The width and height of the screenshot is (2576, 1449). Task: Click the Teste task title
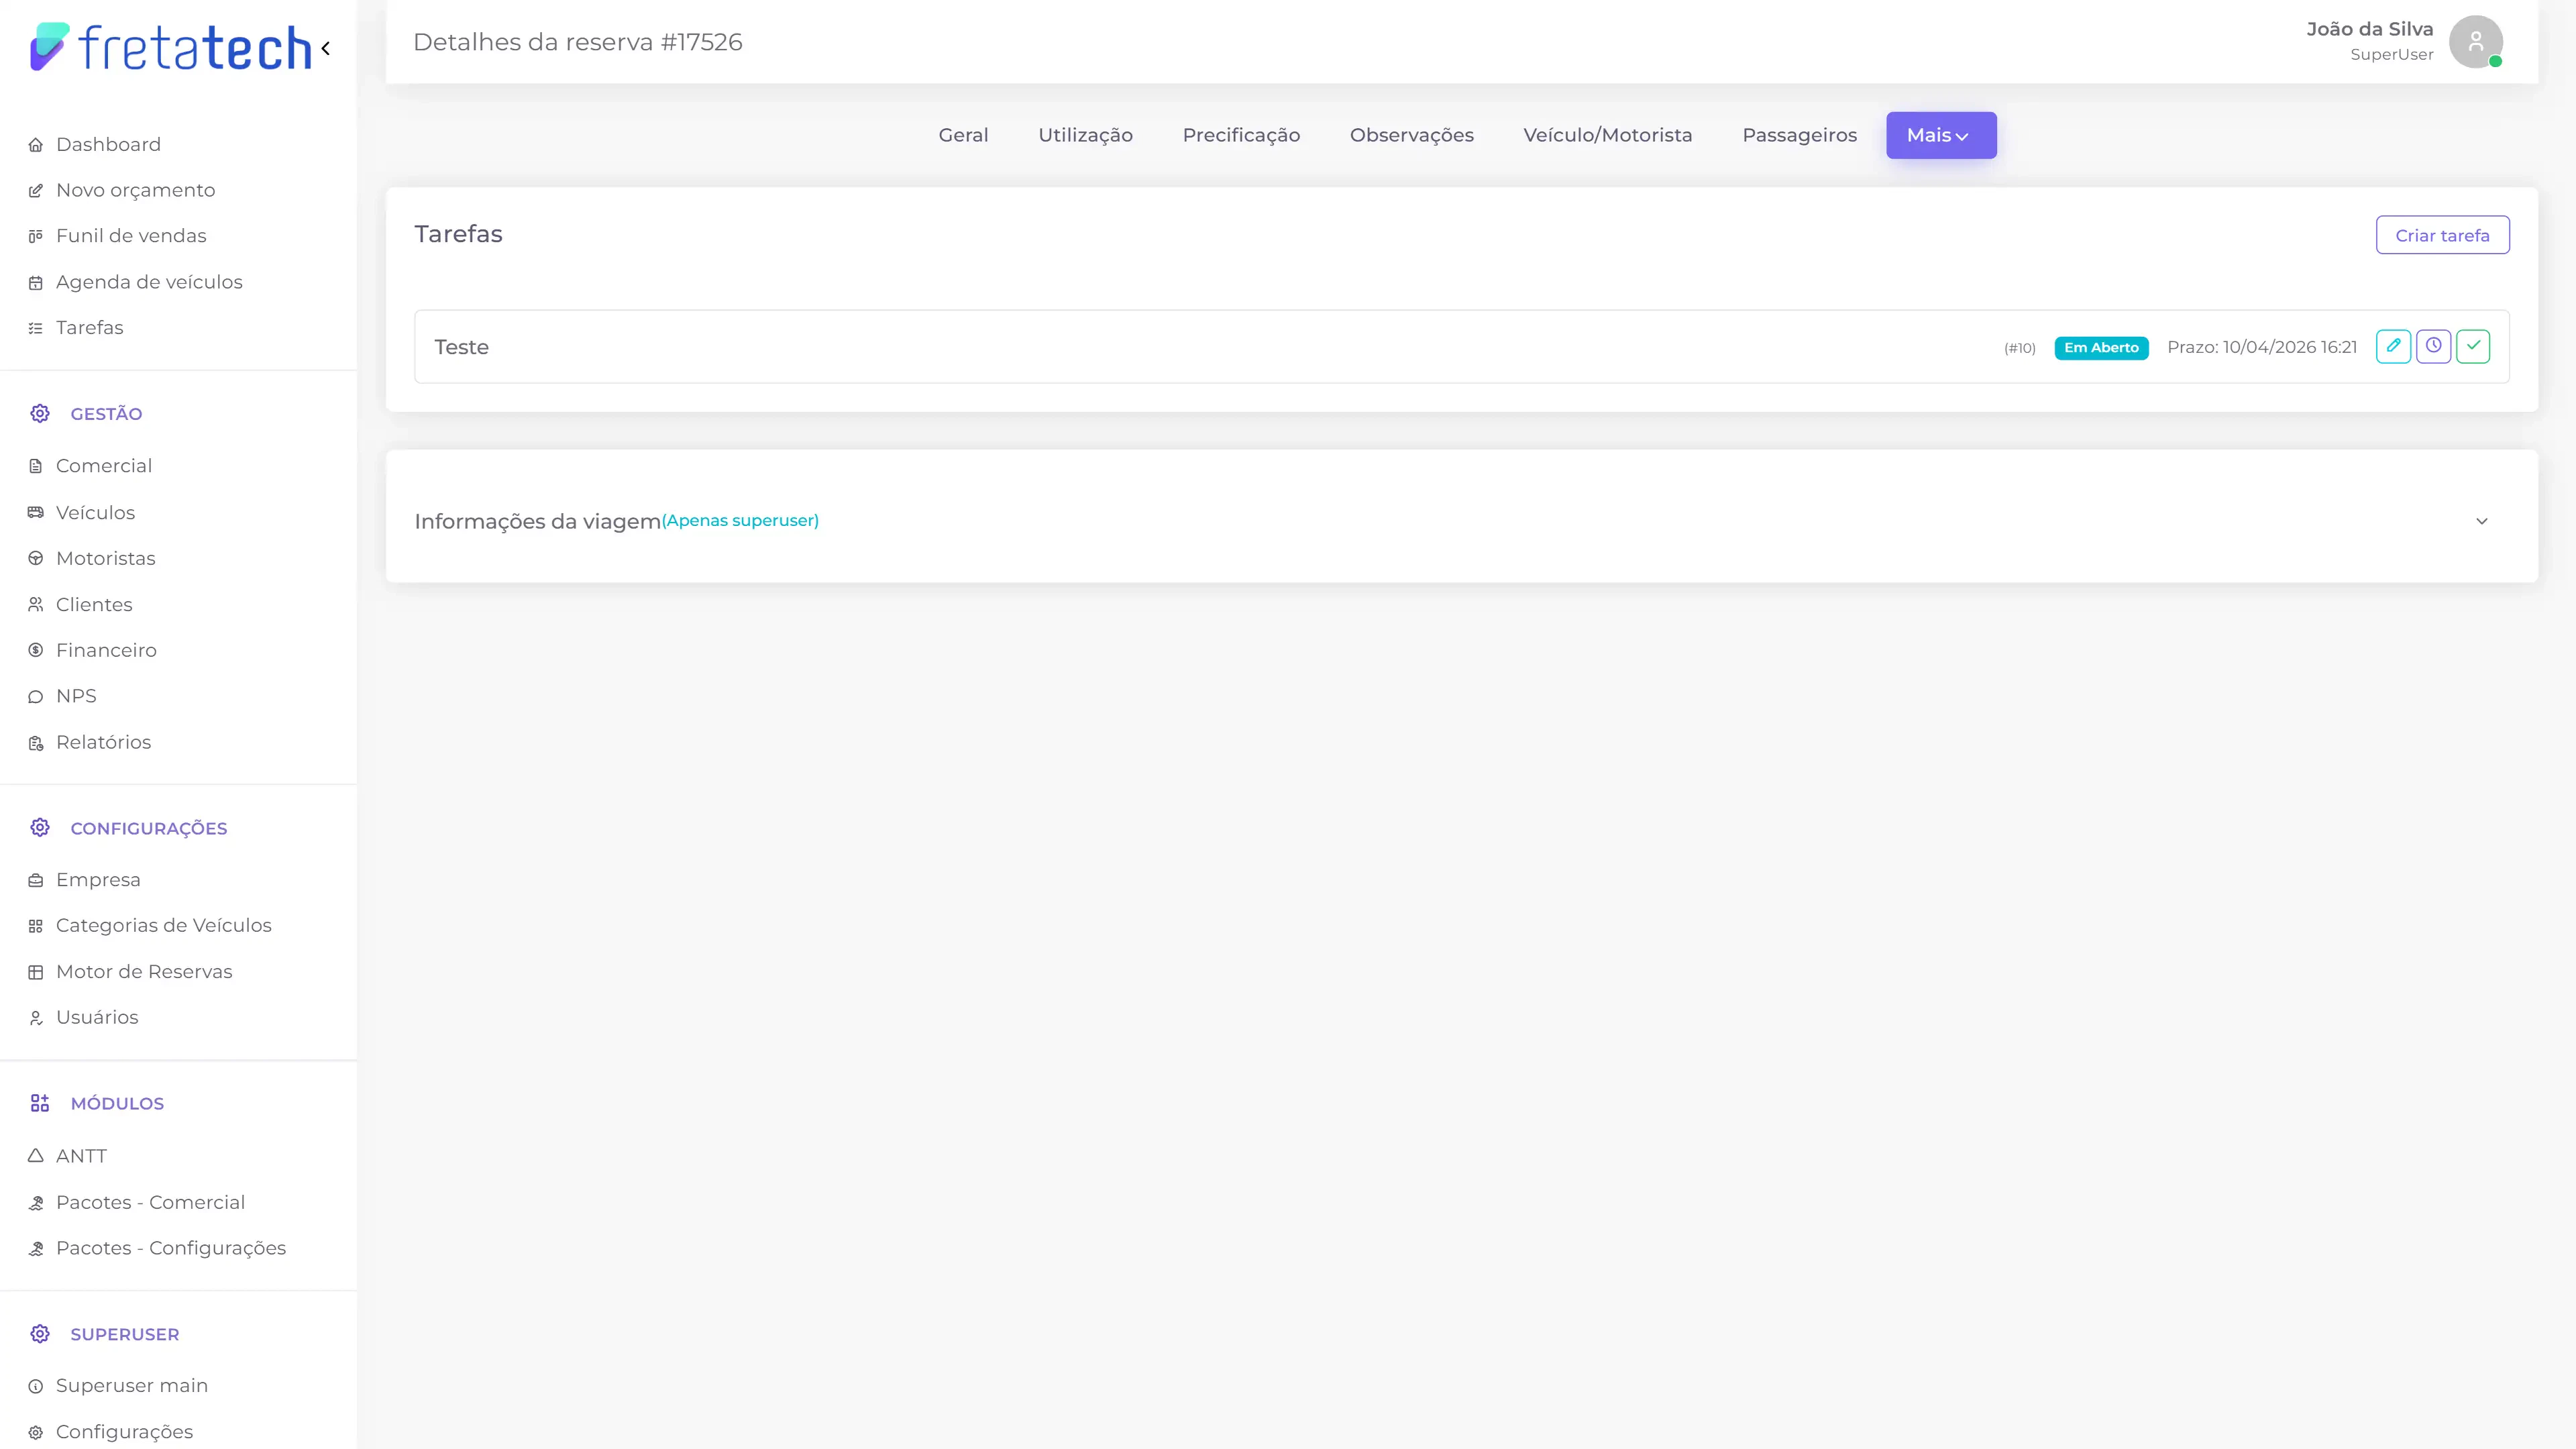click(461, 347)
